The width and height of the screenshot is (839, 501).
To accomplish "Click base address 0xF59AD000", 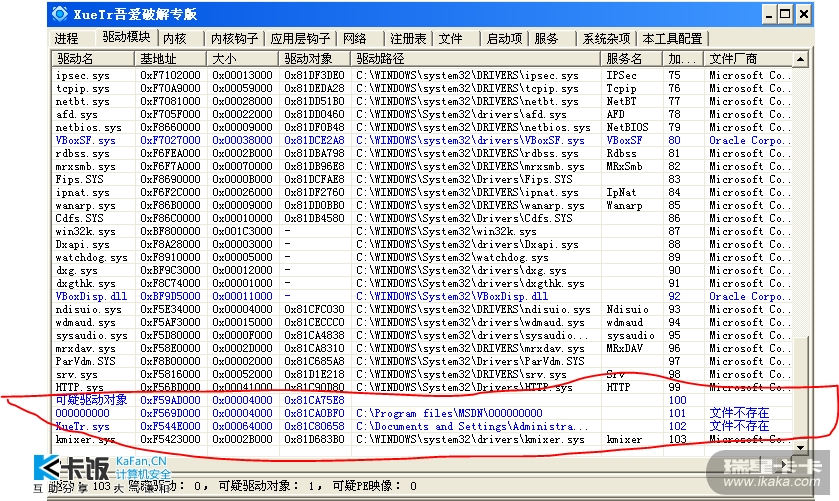I will [170, 400].
